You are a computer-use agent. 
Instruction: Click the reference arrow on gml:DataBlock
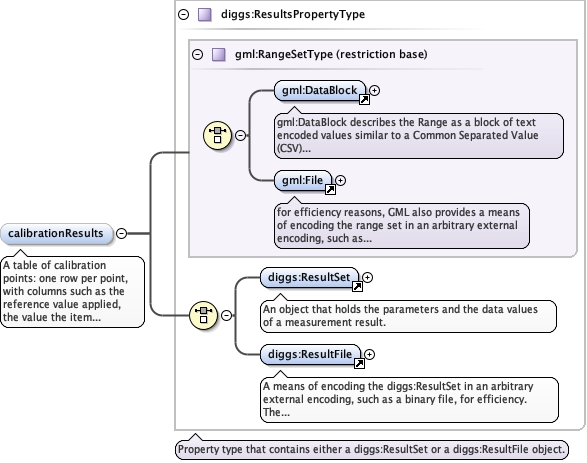click(364, 100)
